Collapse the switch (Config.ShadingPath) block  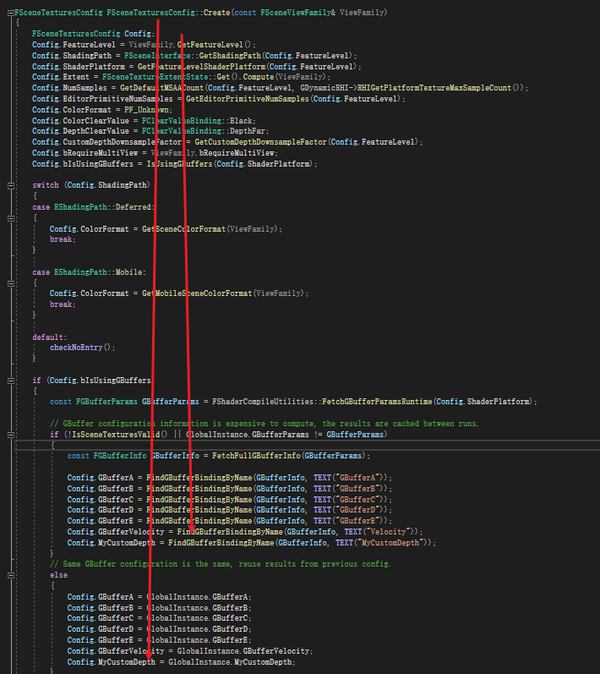coord(10,186)
